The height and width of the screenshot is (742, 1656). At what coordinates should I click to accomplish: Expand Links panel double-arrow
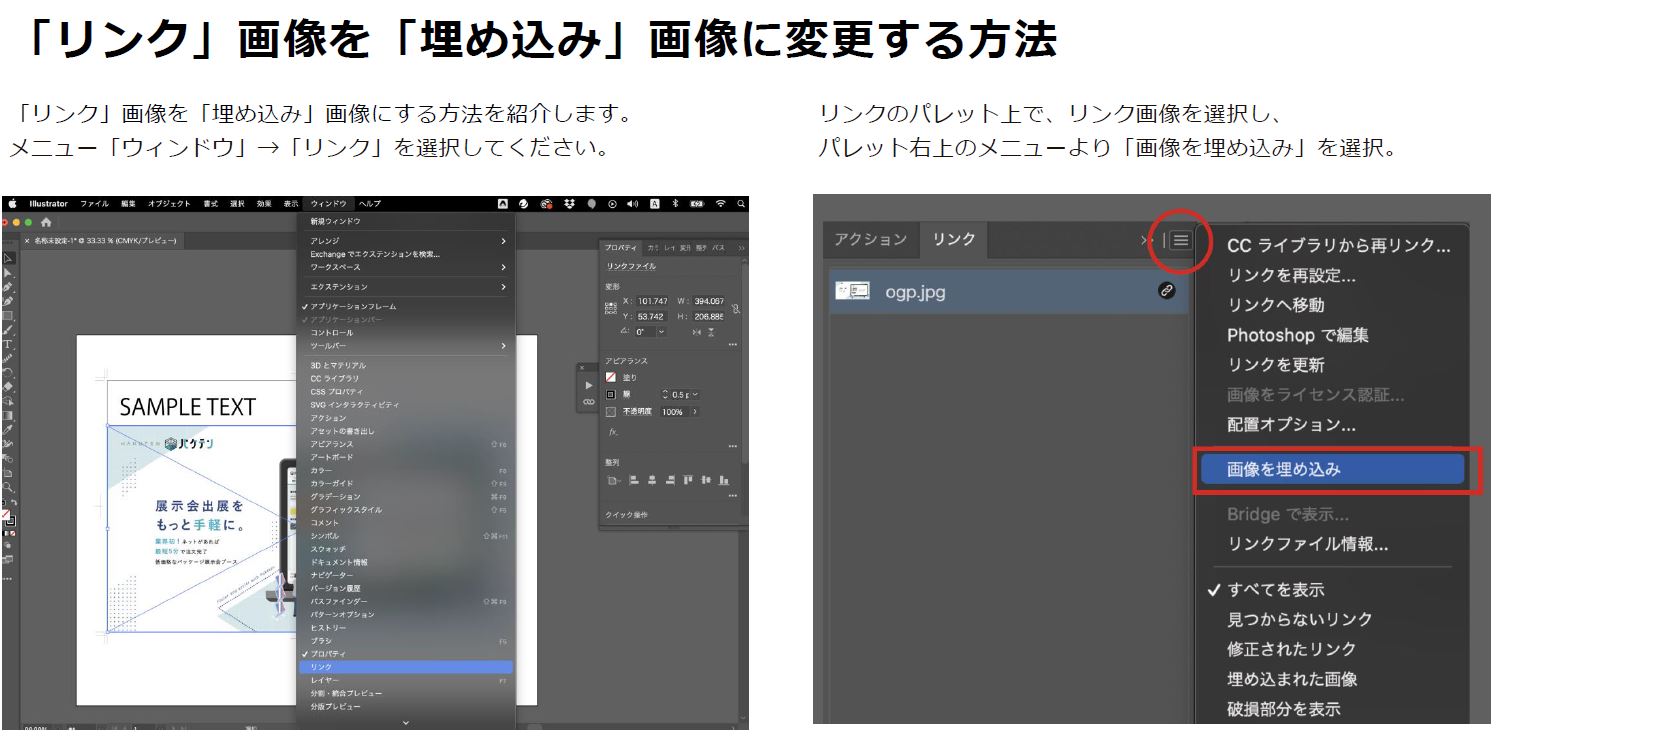[x=1146, y=240]
